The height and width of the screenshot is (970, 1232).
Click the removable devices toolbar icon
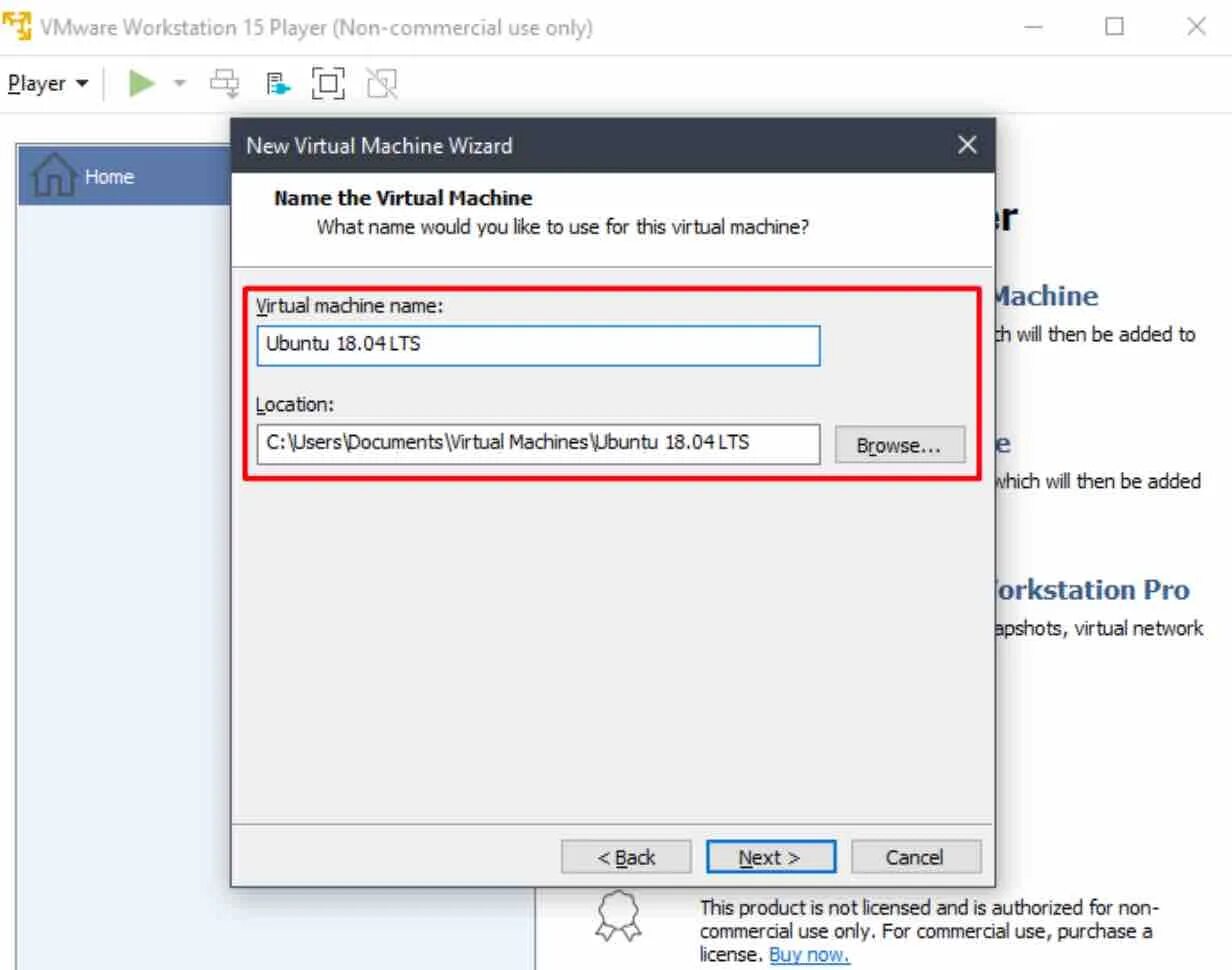click(277, 84)
